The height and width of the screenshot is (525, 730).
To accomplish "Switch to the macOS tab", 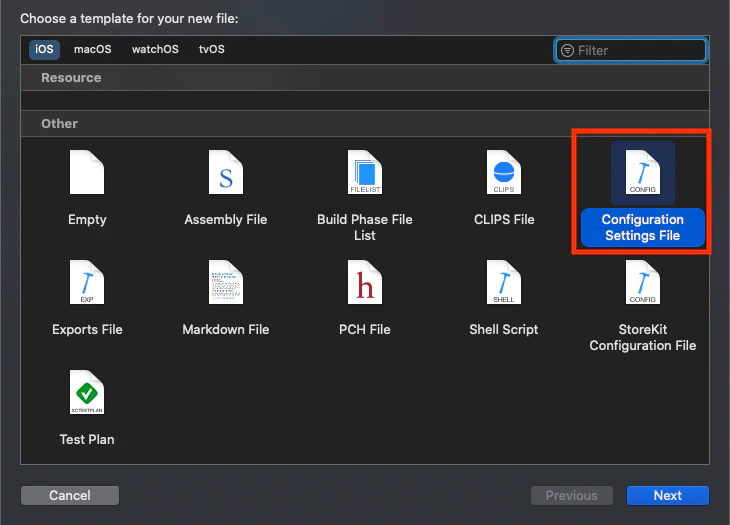I will 93,49.
